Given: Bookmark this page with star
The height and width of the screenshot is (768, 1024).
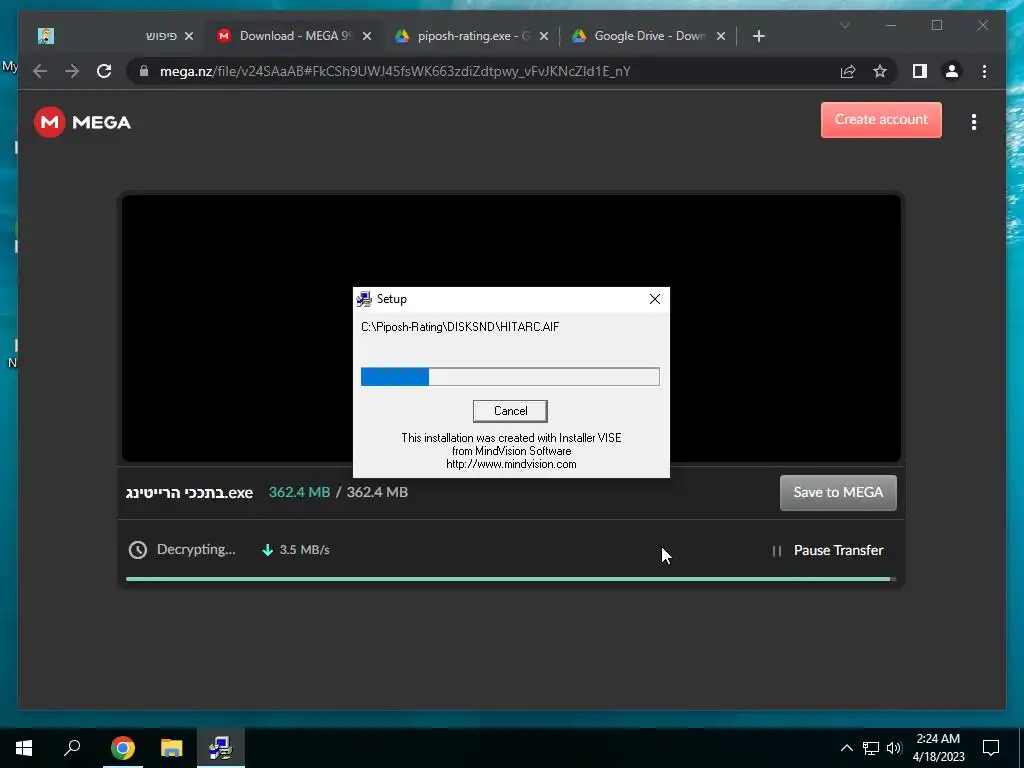Looking at the screenshot, I should (x=880, y=71).
